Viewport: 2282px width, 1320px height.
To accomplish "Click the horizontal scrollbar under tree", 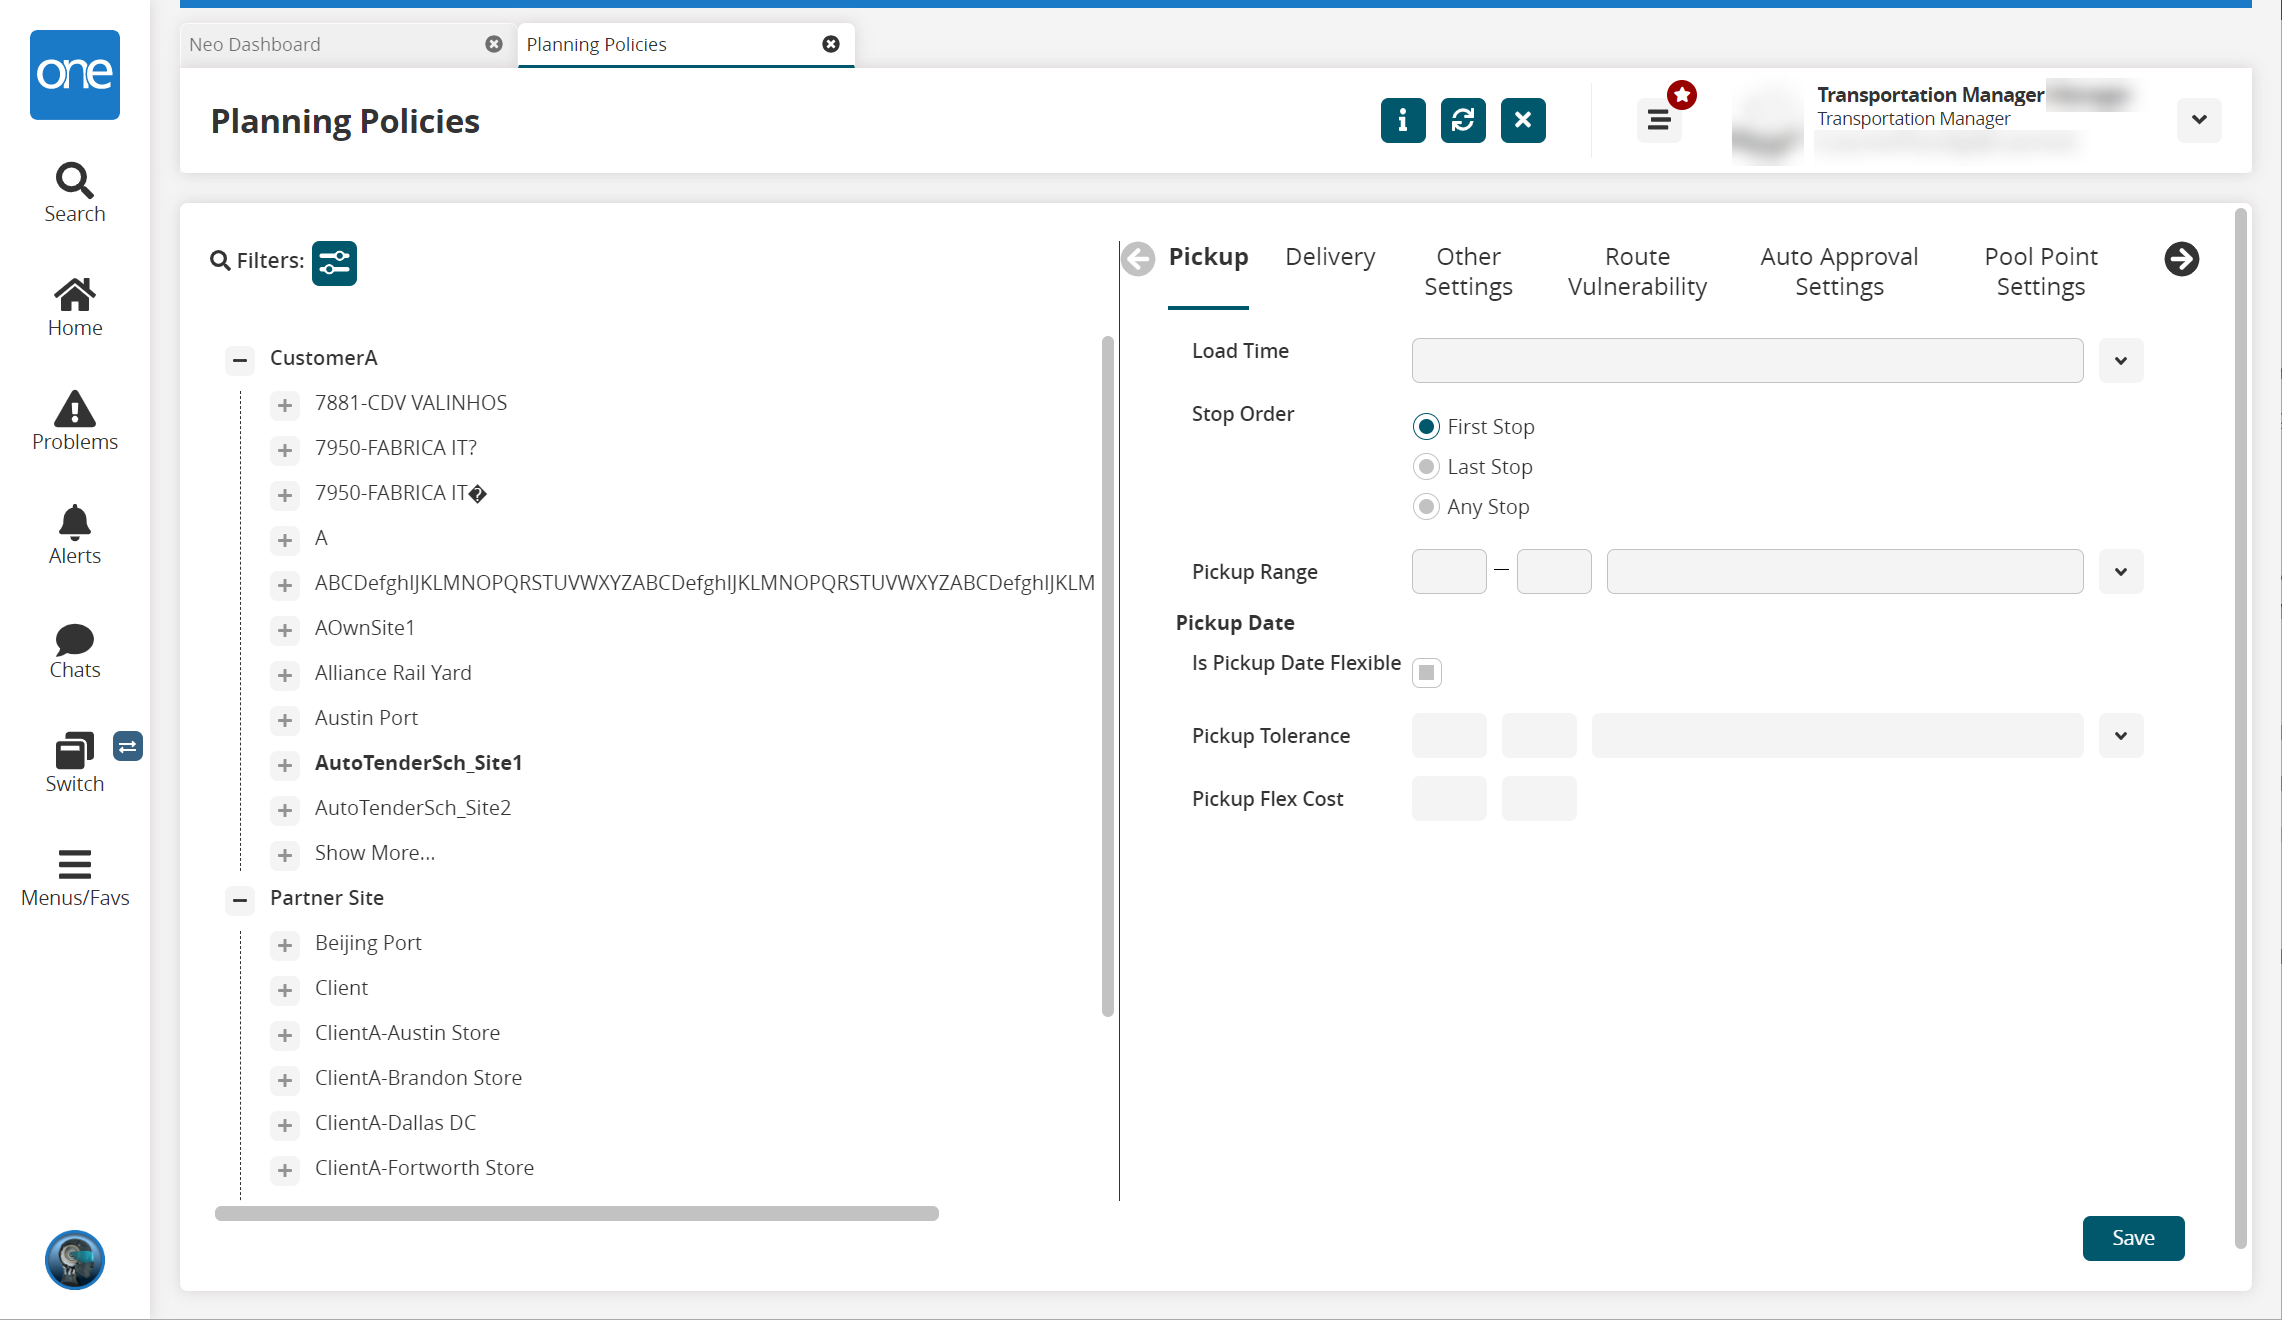I will (576, 1213).
